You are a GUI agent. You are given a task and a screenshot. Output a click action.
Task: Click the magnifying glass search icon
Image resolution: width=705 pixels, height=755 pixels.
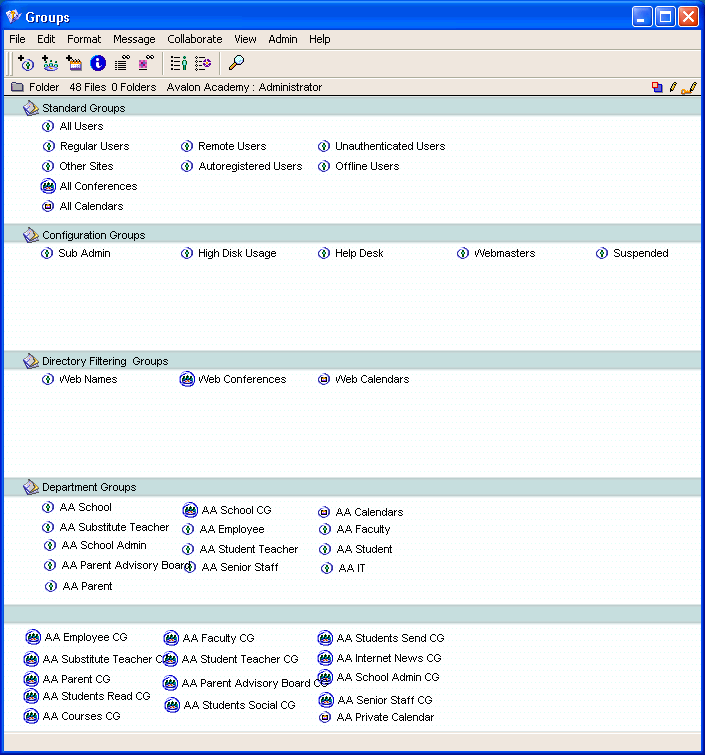236,63
